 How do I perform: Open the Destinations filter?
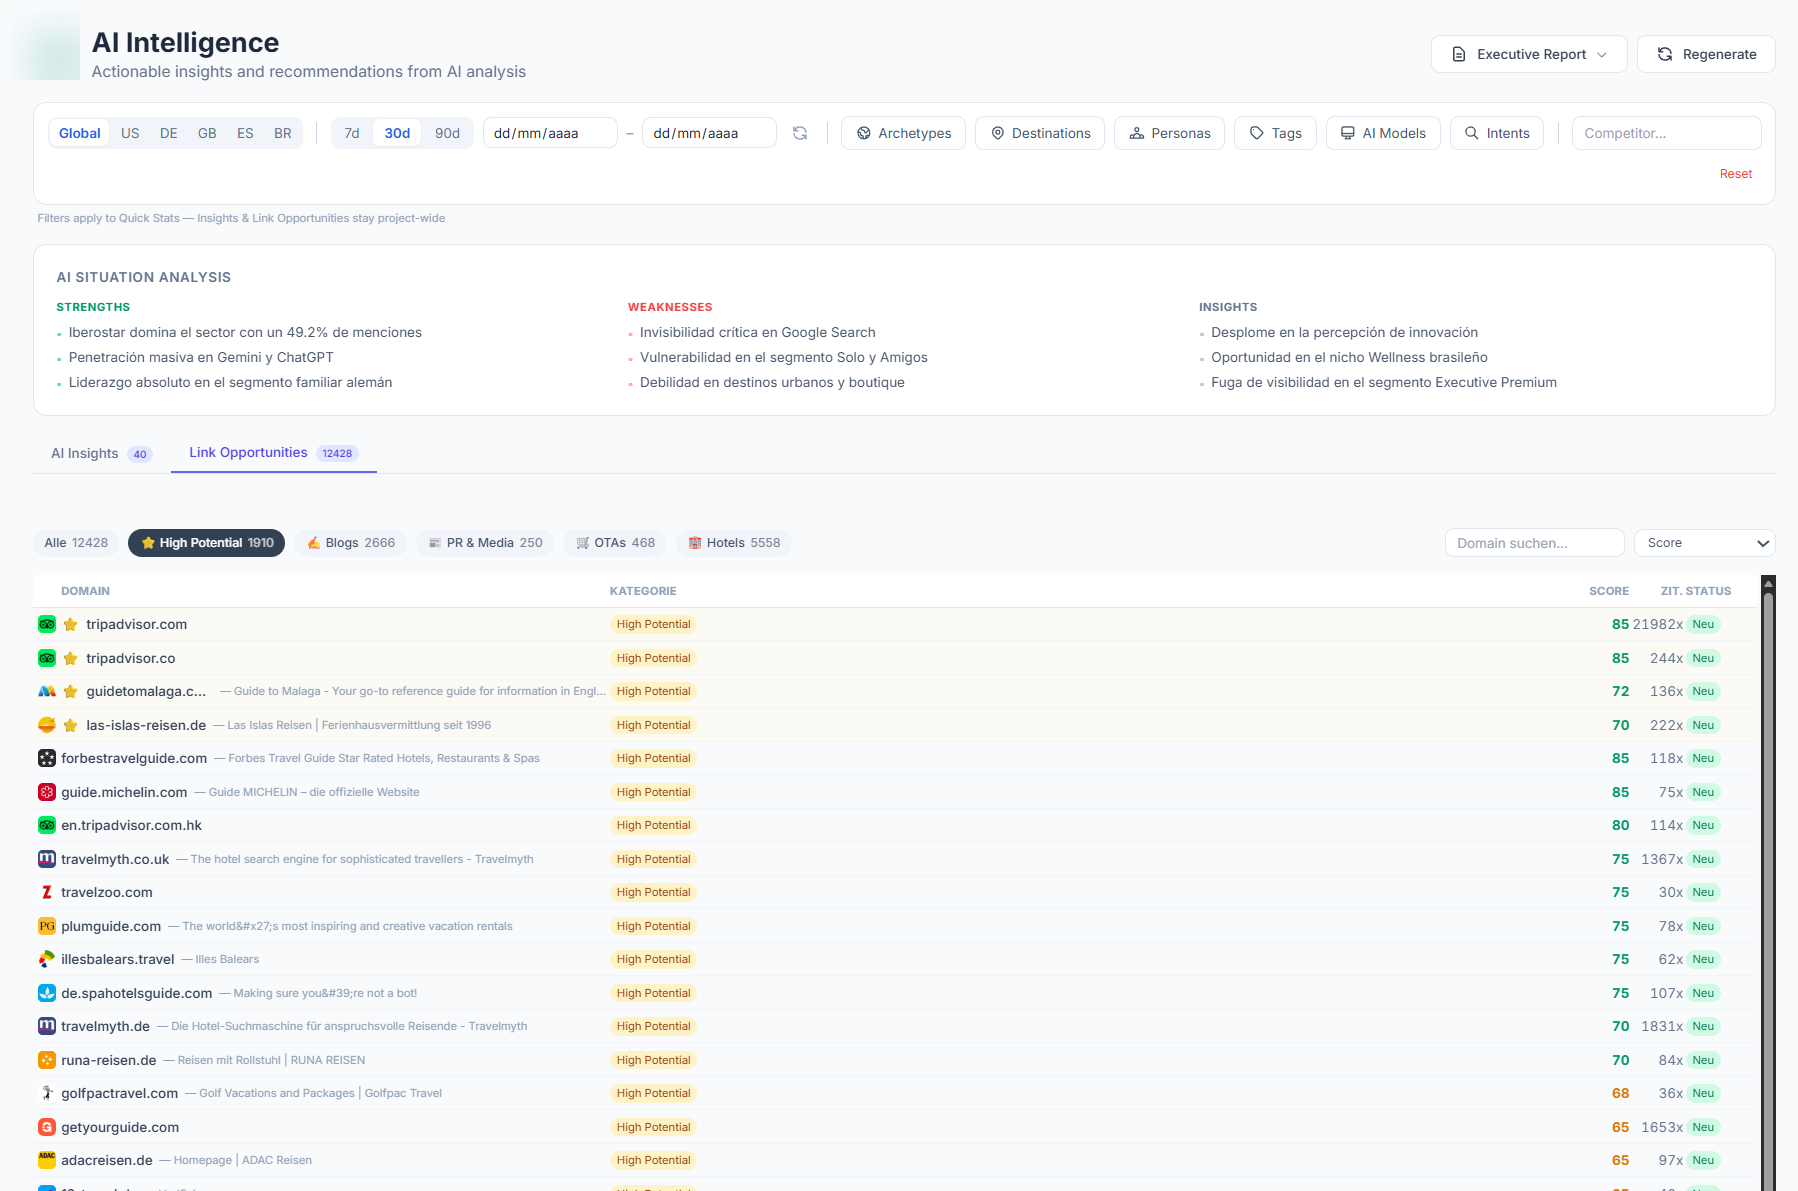[1040, 133]
